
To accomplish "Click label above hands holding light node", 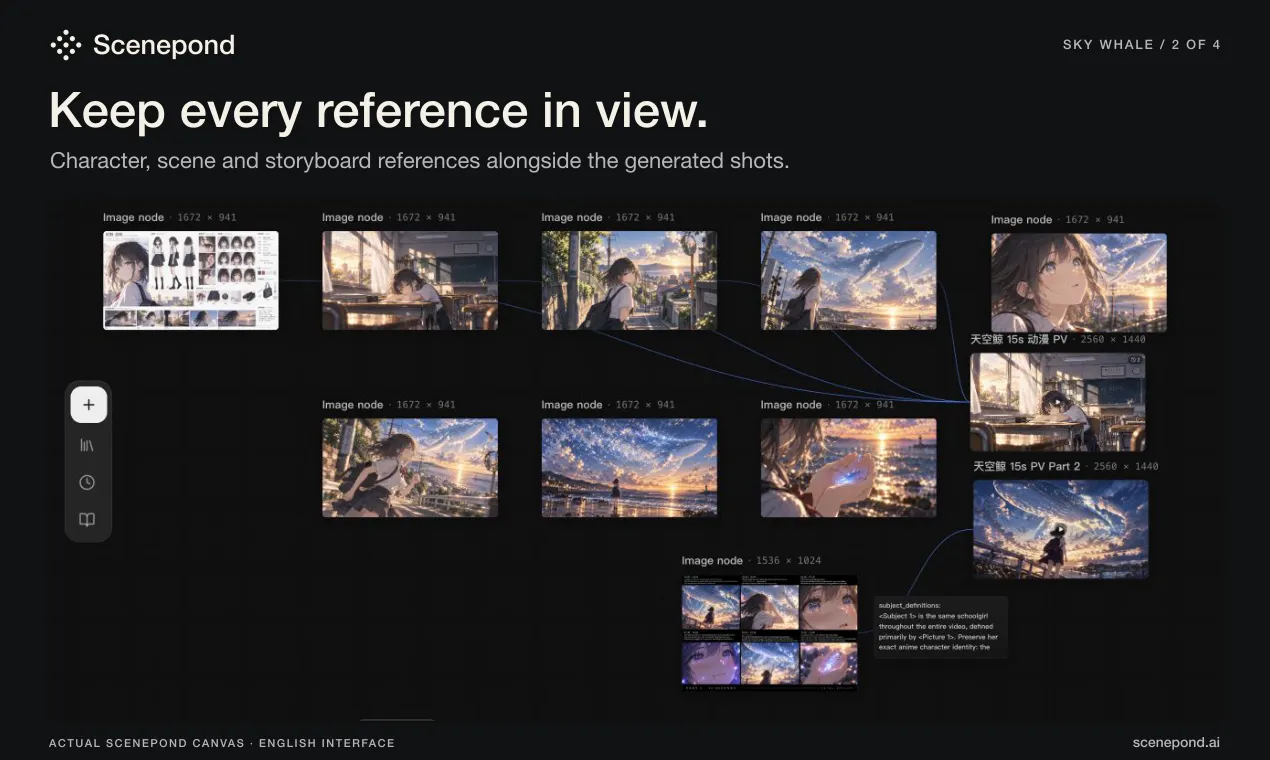I will pos(827,405).
